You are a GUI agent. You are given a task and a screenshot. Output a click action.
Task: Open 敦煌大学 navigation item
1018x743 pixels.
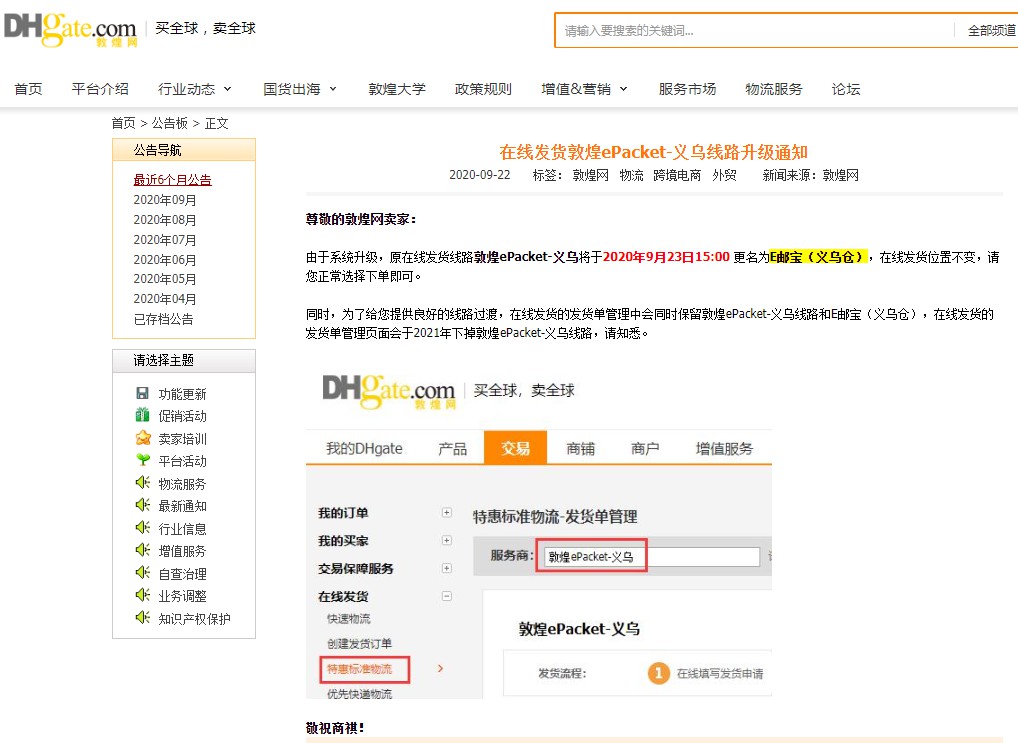click(397, 89)
